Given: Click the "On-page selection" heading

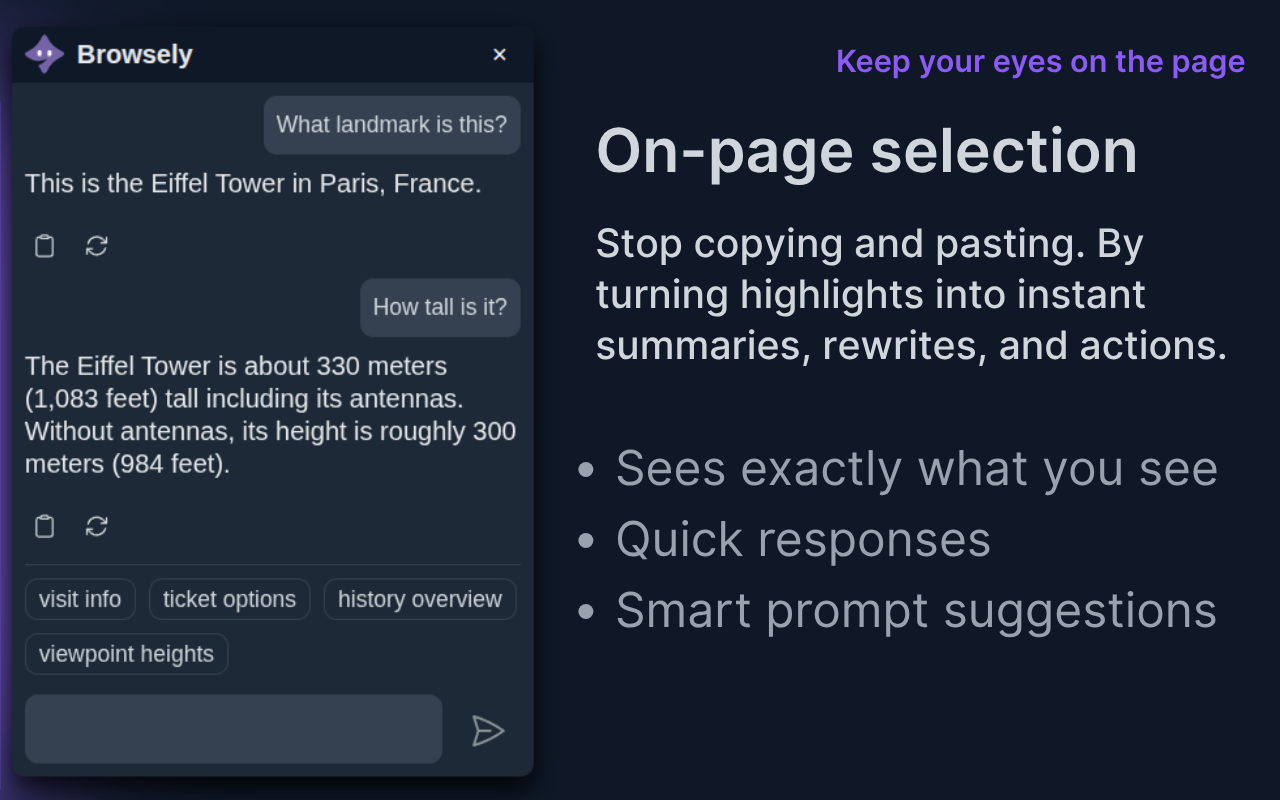Looking at the screenshot, I should (x=867, y=152).
